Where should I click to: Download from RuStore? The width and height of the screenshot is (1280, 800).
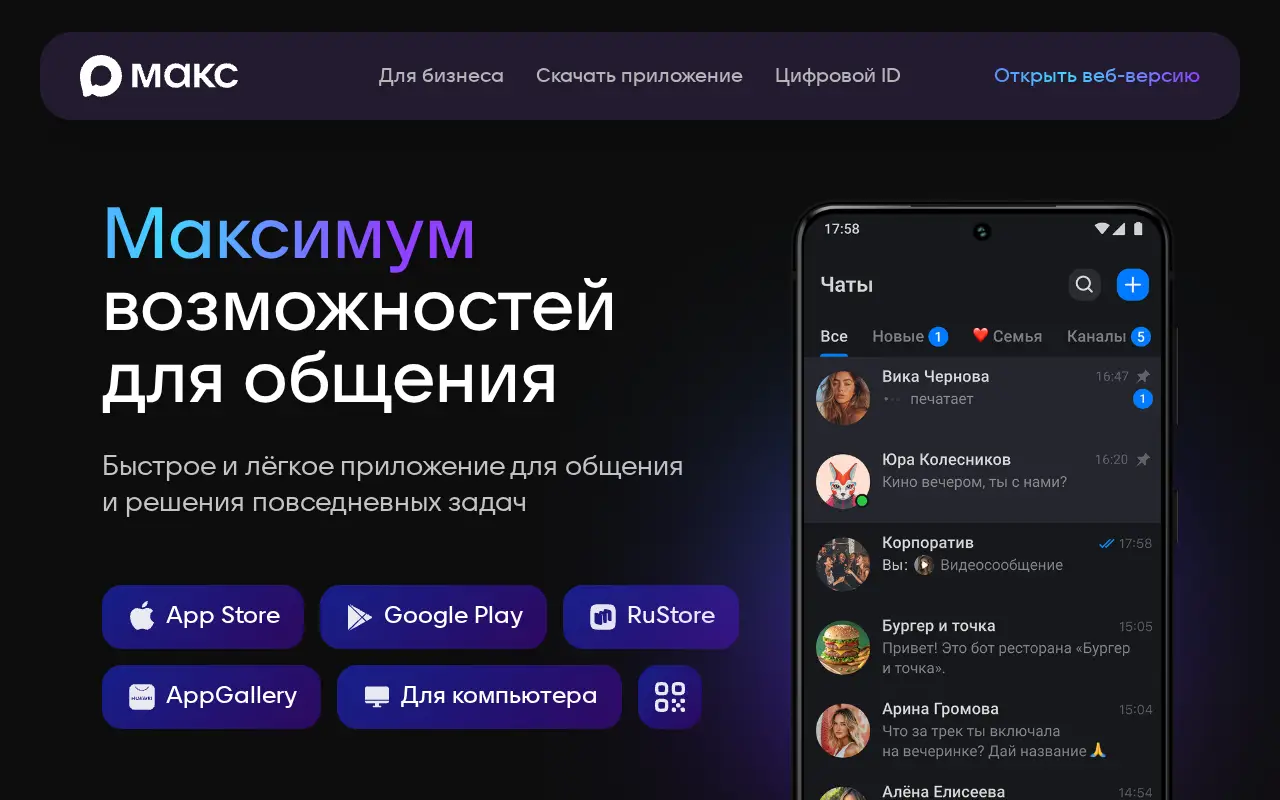click(651, 616)
